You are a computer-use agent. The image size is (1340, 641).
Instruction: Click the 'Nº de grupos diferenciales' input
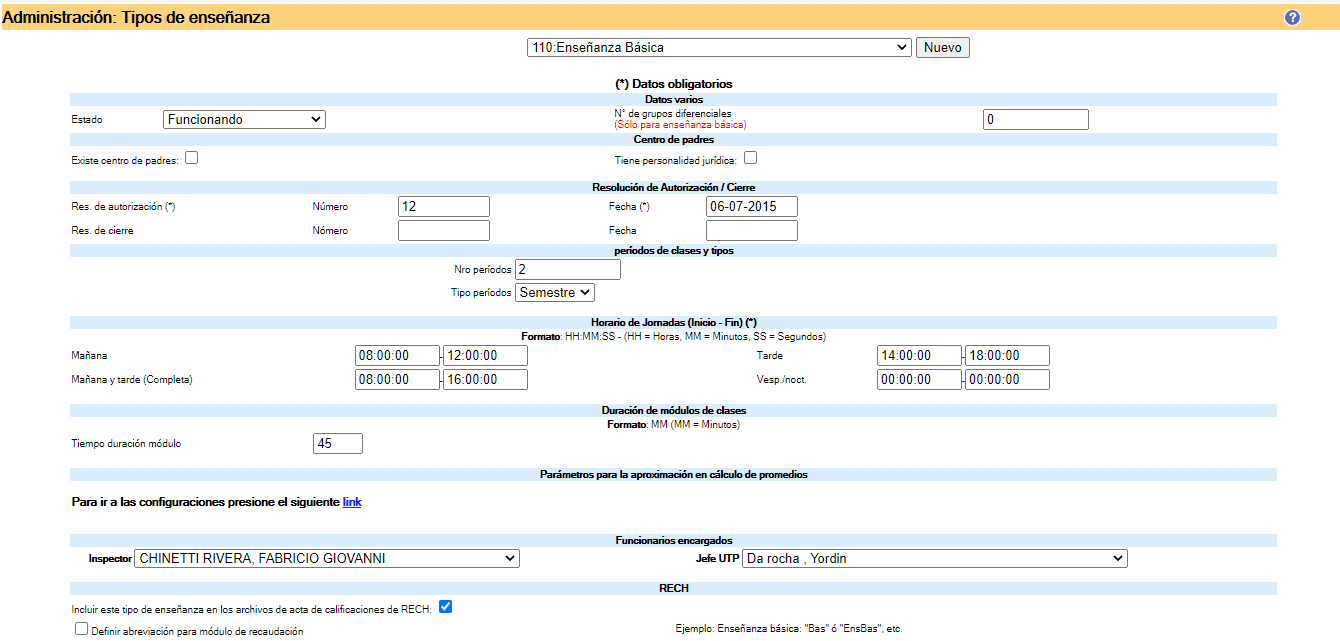[x=1035, y=118]
